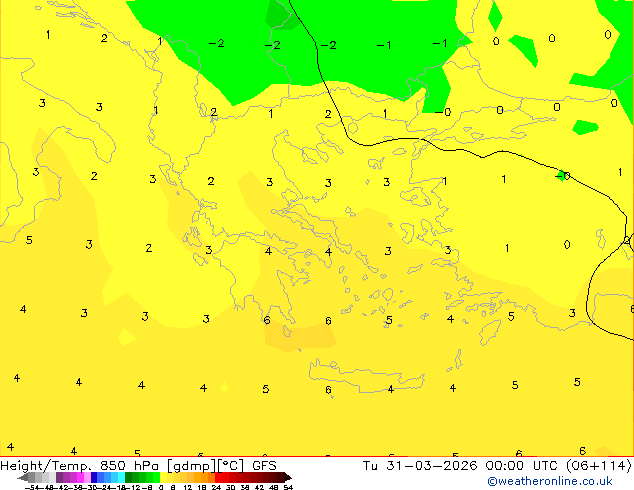Select the dark blue swatch in the temperature legend
This screenshot has height=490, width=634.
(94, 477)
